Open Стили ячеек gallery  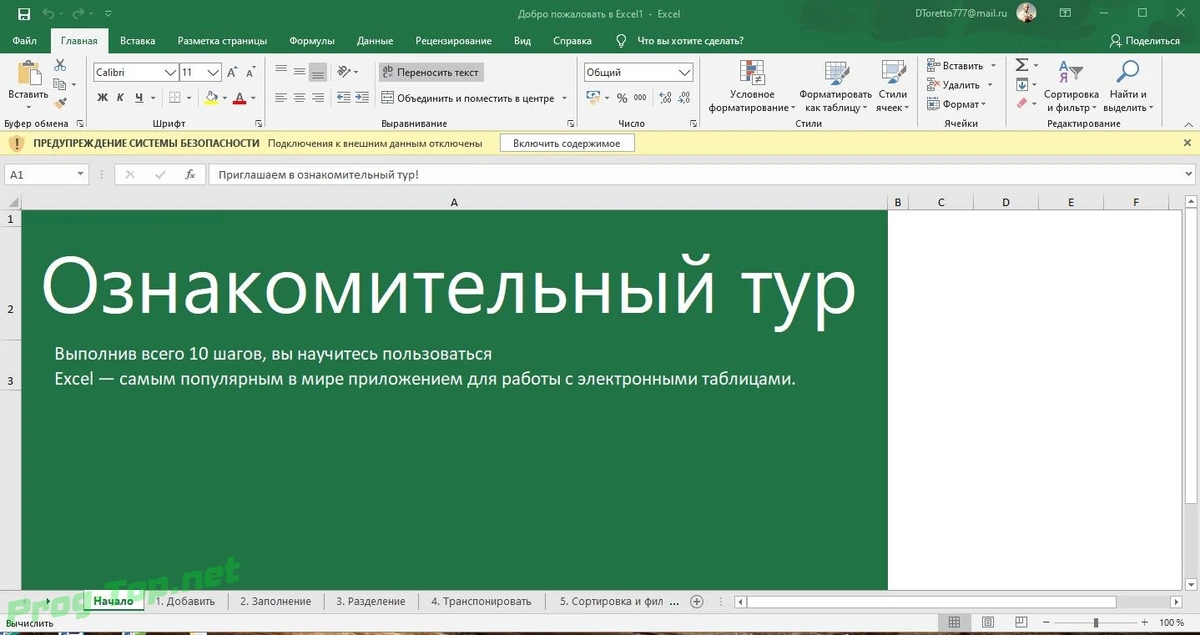click(x=893, y=87)
